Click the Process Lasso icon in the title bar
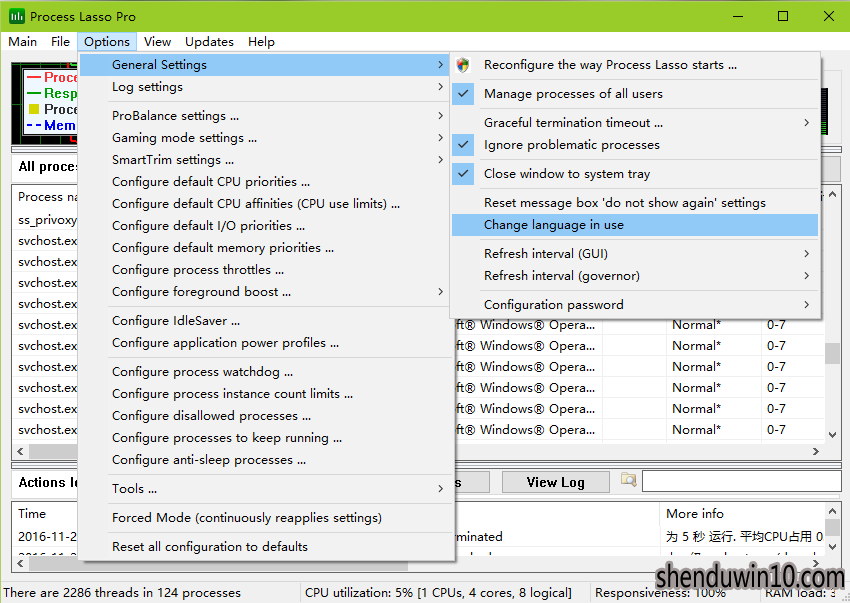Screen dimensions: 850x603 point(17,16)
